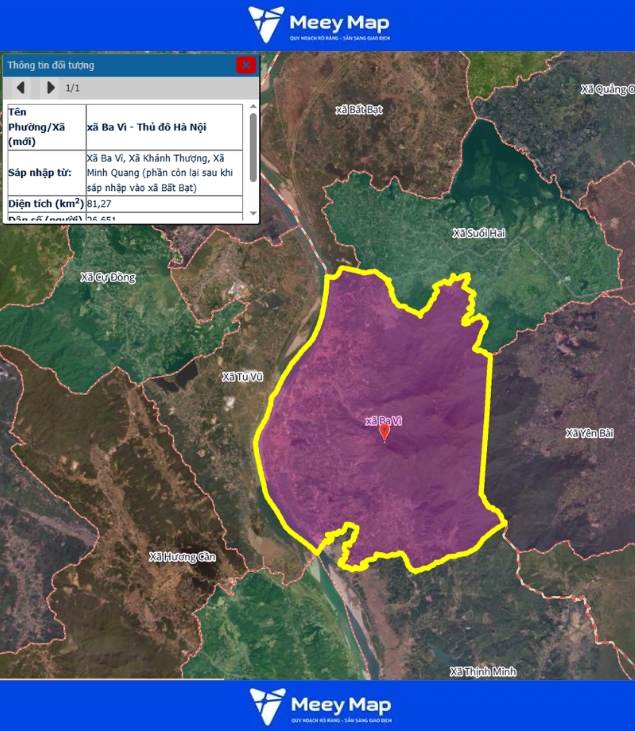Click the Diện tích value 81,27
The image size is (635, 731).
tap(100, 204)
